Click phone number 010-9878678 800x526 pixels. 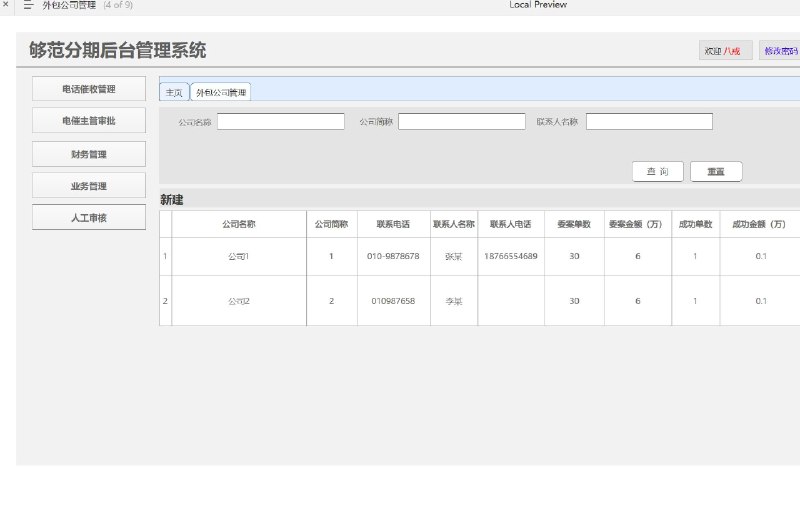point(393,256)
